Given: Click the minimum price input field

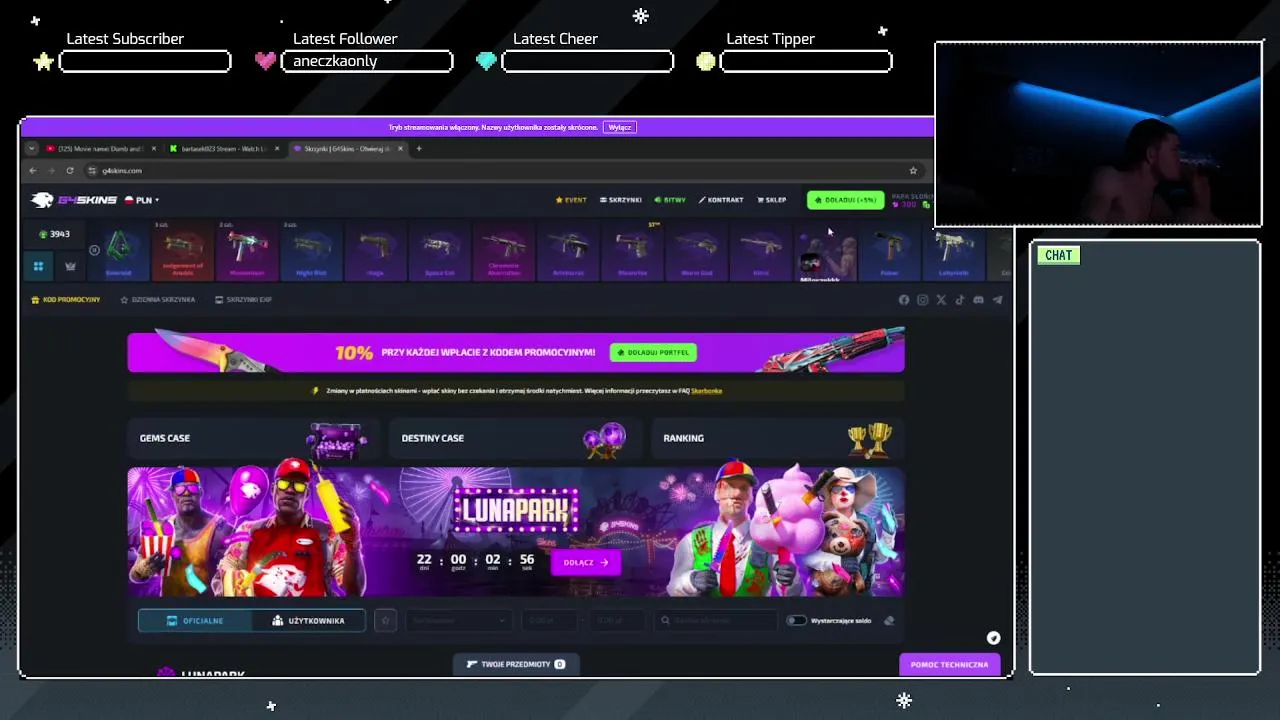Looking at the screenshot, I should (x=551, y=621).
